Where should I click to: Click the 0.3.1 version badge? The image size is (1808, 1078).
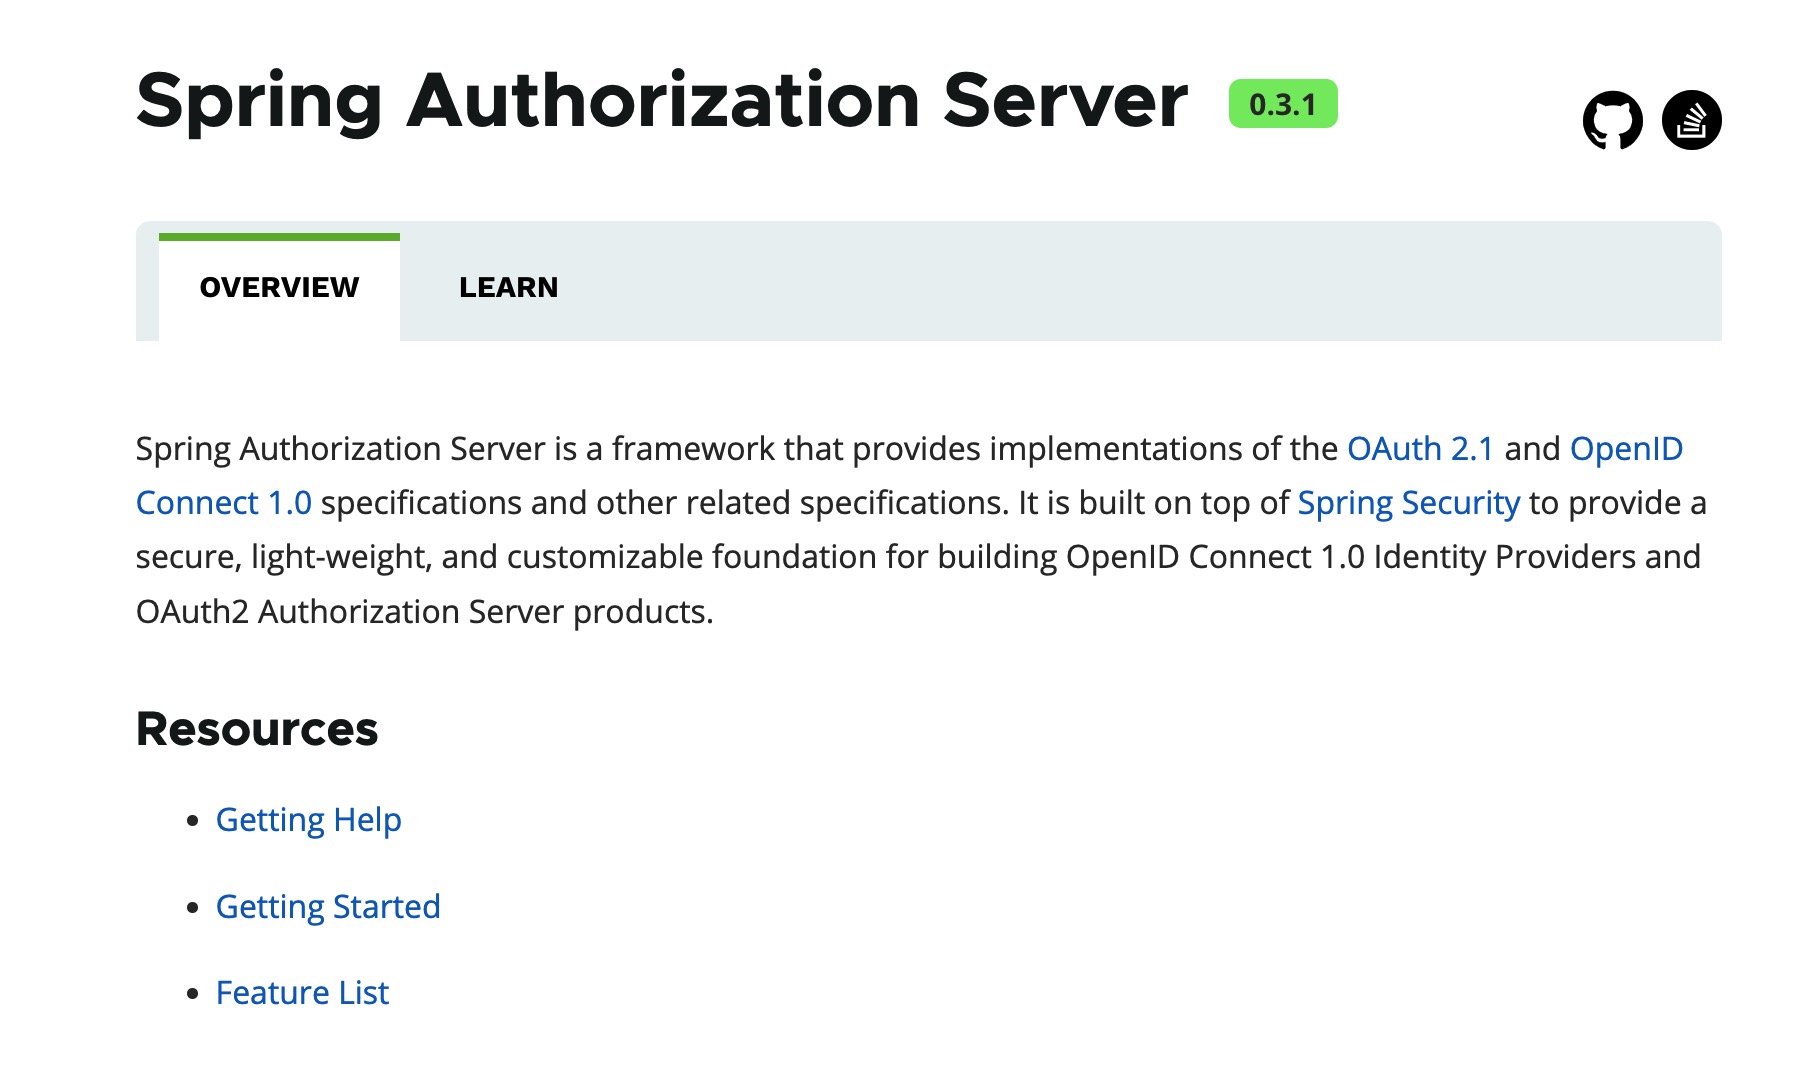(x=1283, y=104)
